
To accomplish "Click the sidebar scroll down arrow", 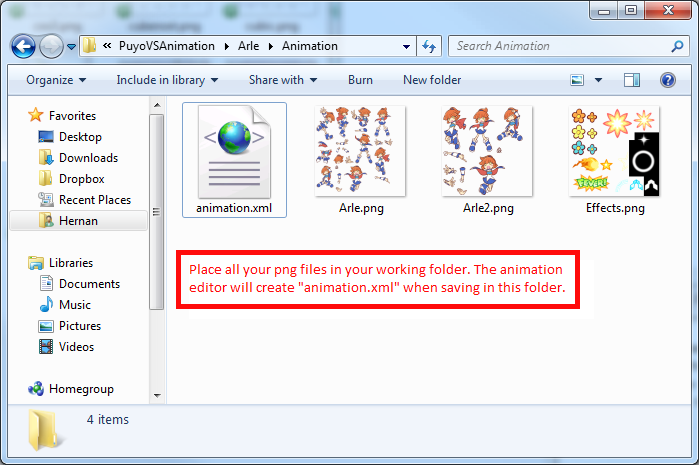I will 157,395.
